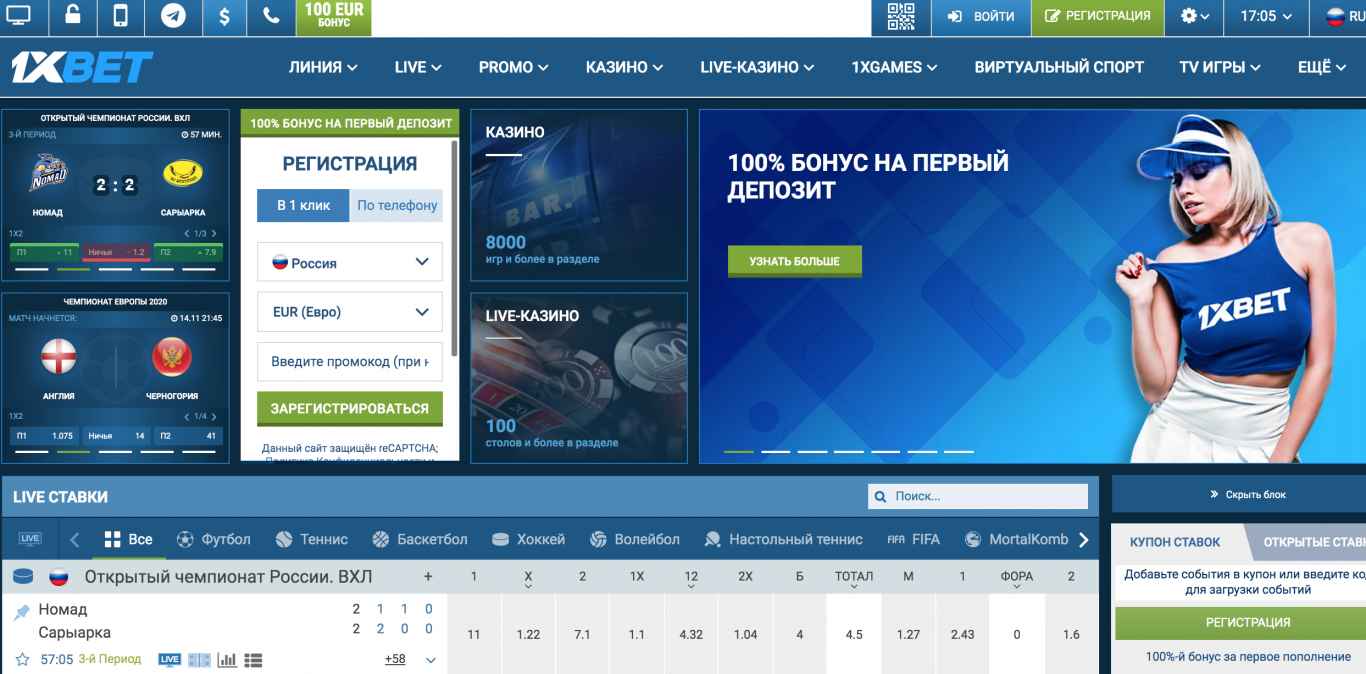This screenshot has width=1366, height=674.
Task: Expand the ЛИНИЯ menu
Action: pyautogui.click(x=323, y=67)
